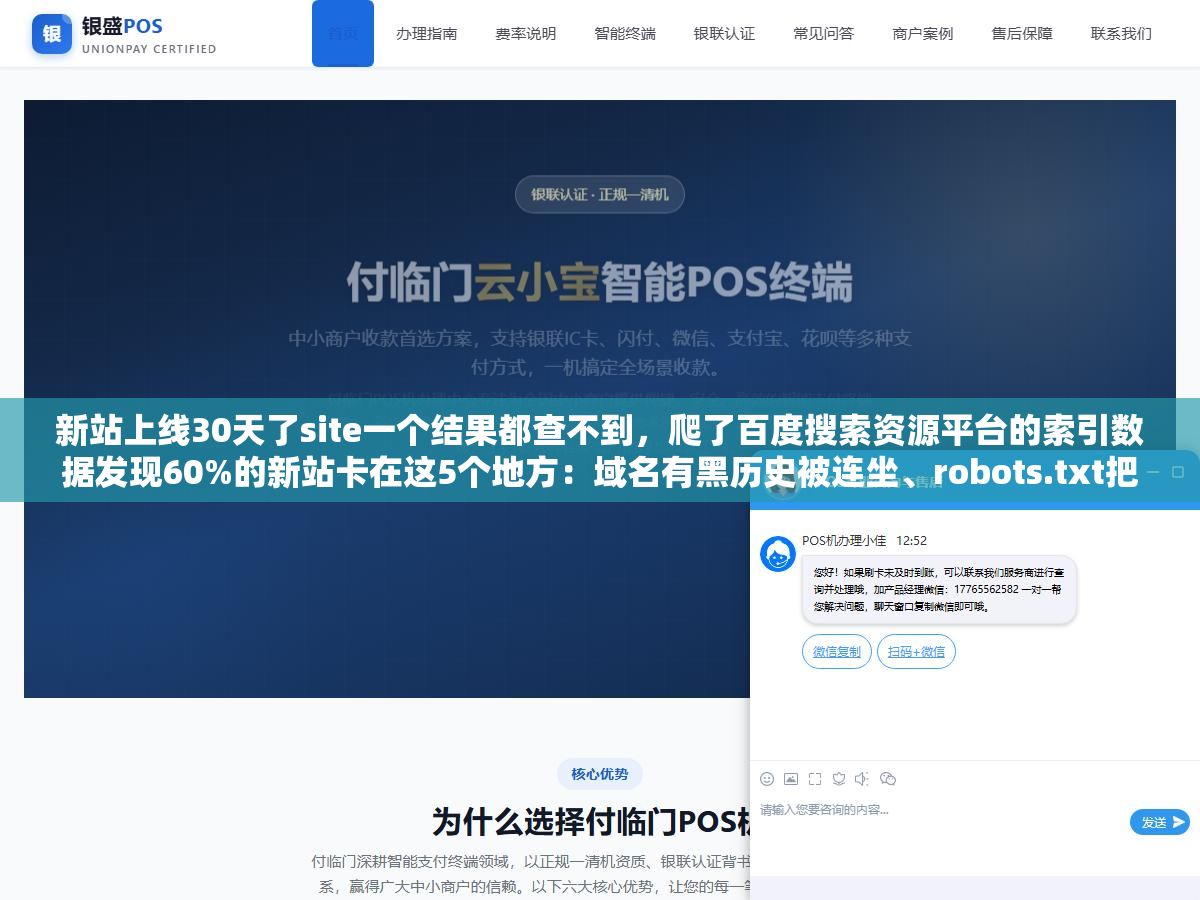Select the screenshot capture icon in chat

click(815, 779)
